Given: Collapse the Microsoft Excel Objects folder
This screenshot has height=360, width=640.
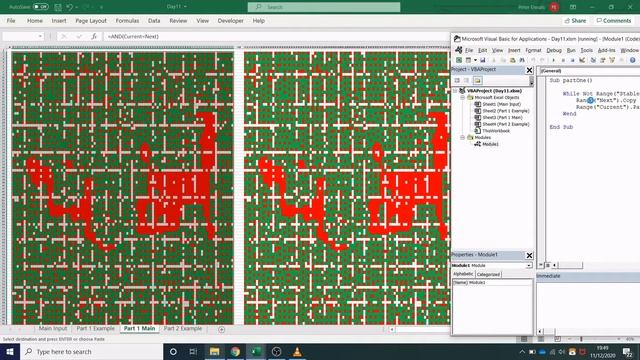Looking at the screenshot, I should pos(463,98).
